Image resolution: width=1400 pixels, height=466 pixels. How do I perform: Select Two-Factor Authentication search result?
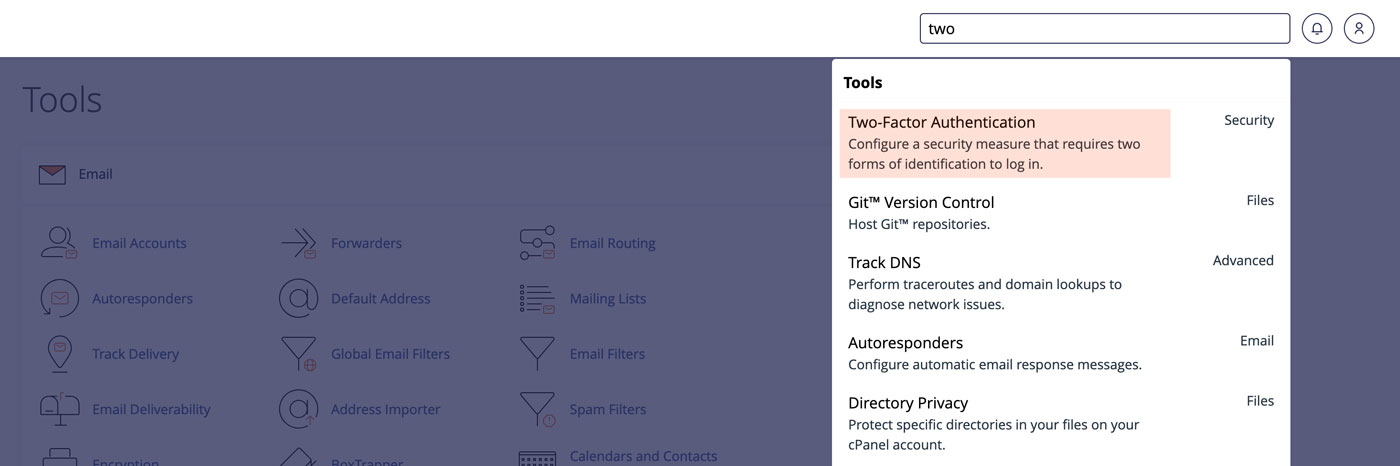[x=1005, y=143]
